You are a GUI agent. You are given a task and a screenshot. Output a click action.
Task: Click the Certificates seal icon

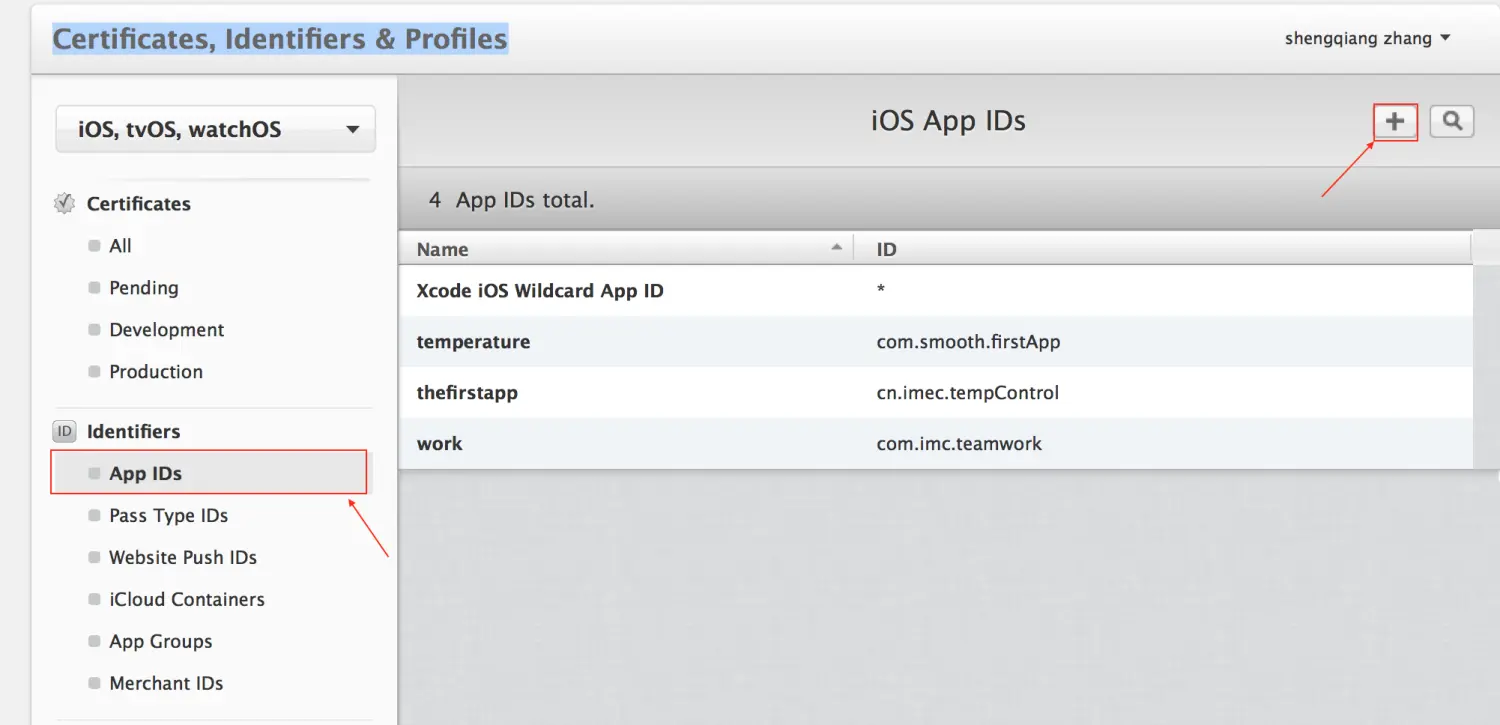click(64, 204)
